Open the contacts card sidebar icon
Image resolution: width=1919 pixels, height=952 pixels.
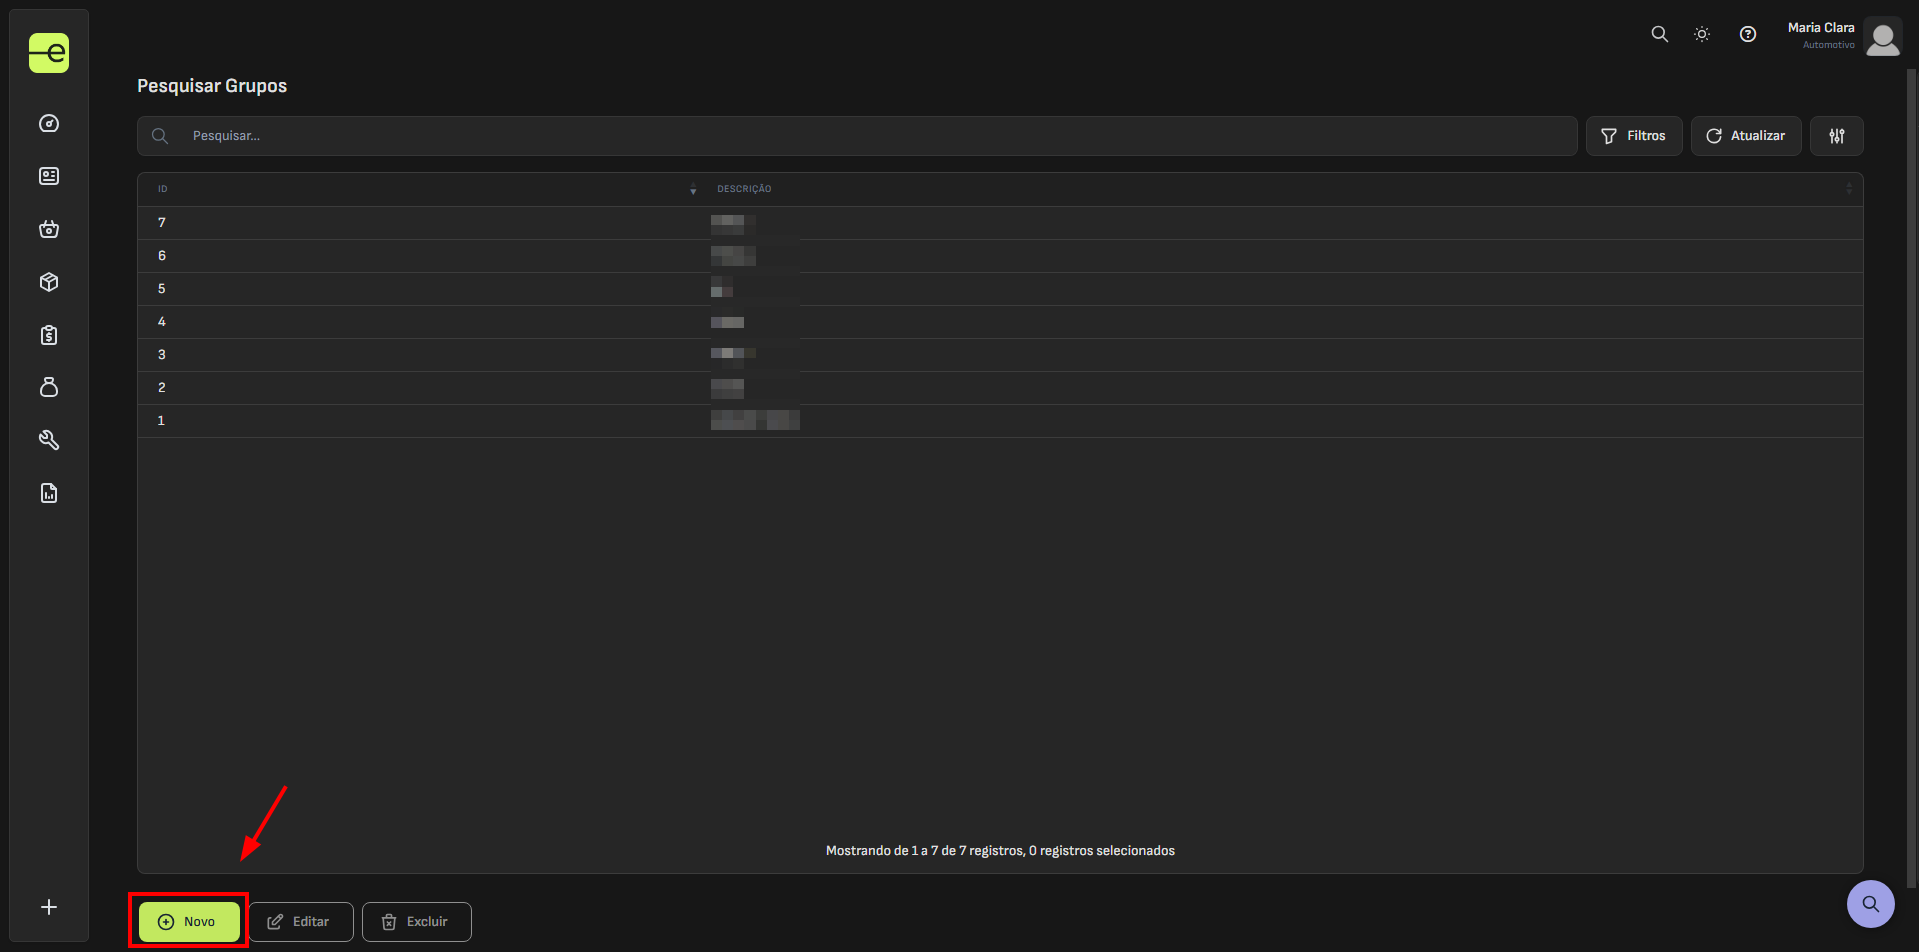[x=49, y=176]
